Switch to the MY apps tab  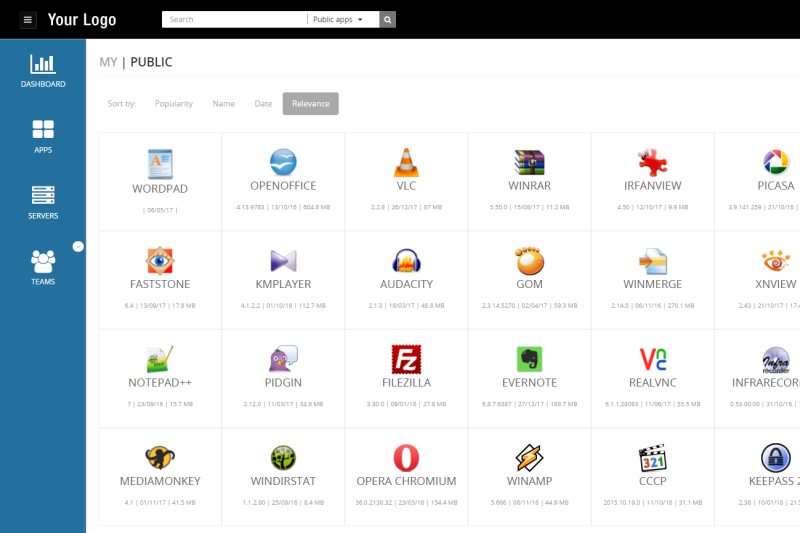(x=108, y=62)
